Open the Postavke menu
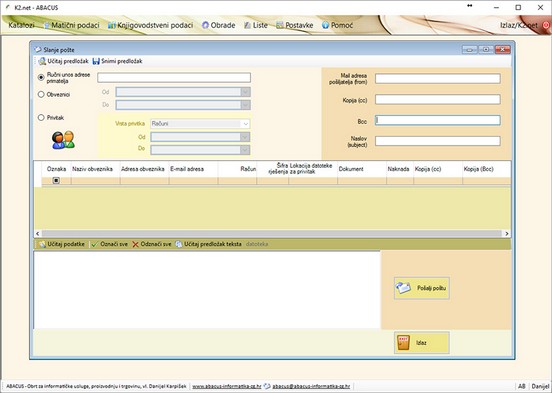This screenshot has height=393, width=552. coord(295,25)
